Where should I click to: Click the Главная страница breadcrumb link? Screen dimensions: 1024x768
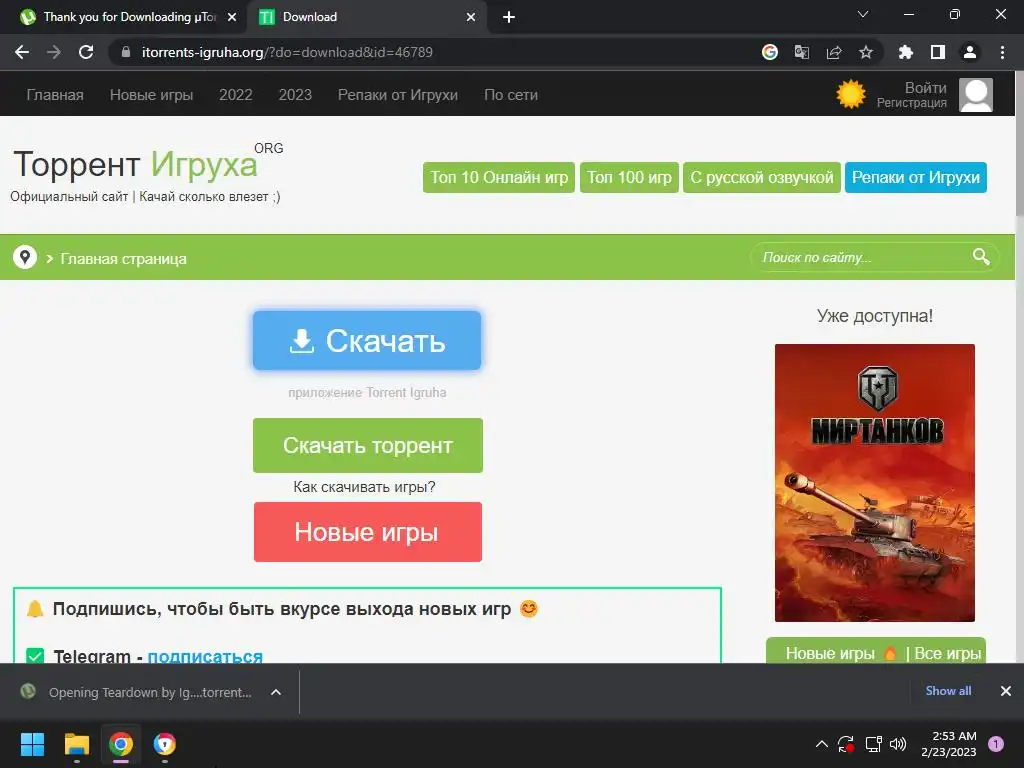[123, 259]
